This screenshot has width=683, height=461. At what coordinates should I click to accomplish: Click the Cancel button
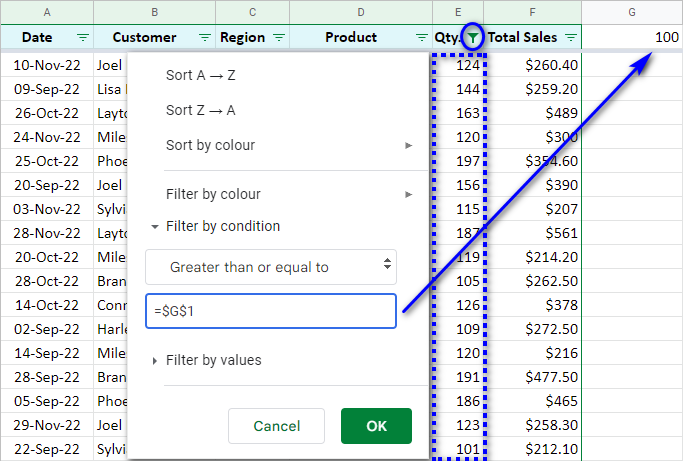click(277, 426)
